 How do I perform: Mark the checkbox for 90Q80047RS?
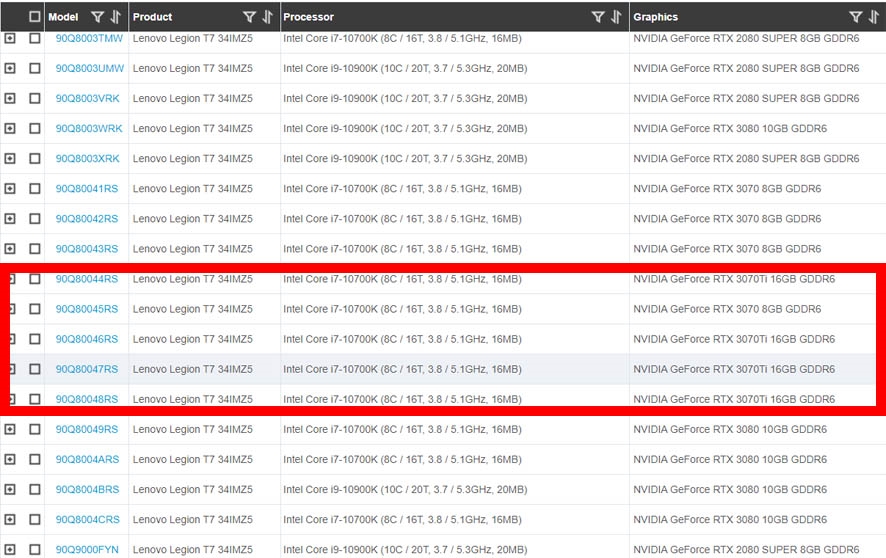34,369
